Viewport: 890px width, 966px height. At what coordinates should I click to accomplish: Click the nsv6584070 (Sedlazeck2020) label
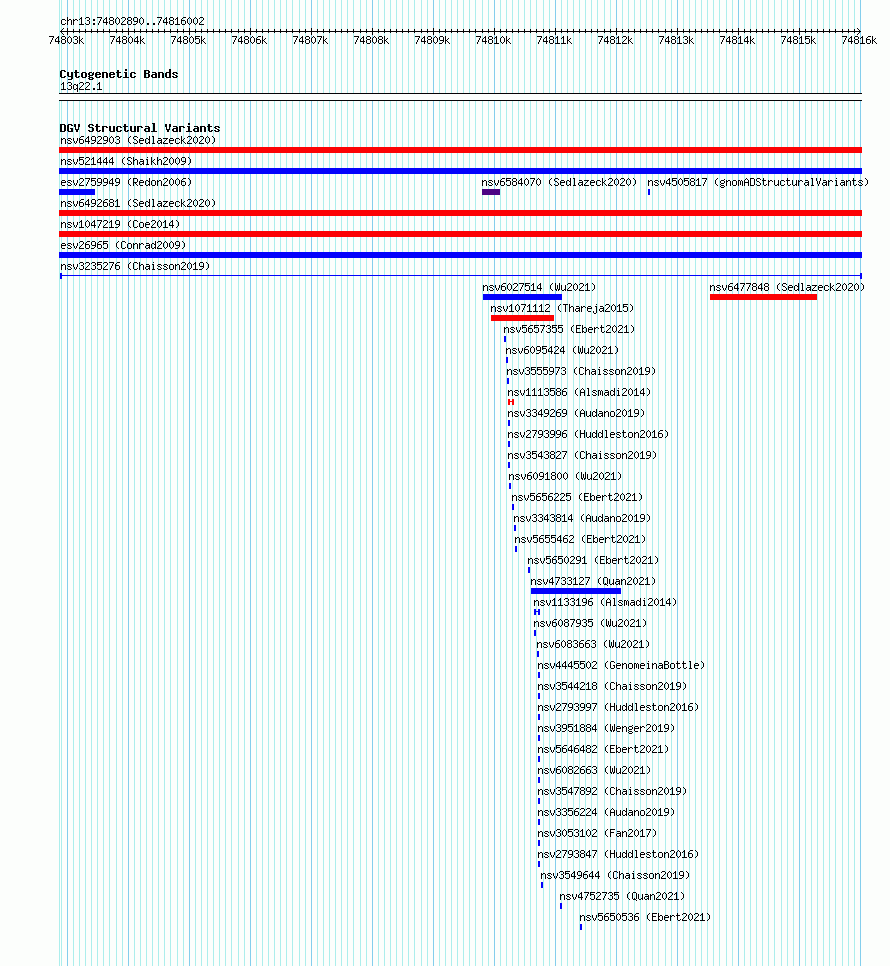point(559,182)
